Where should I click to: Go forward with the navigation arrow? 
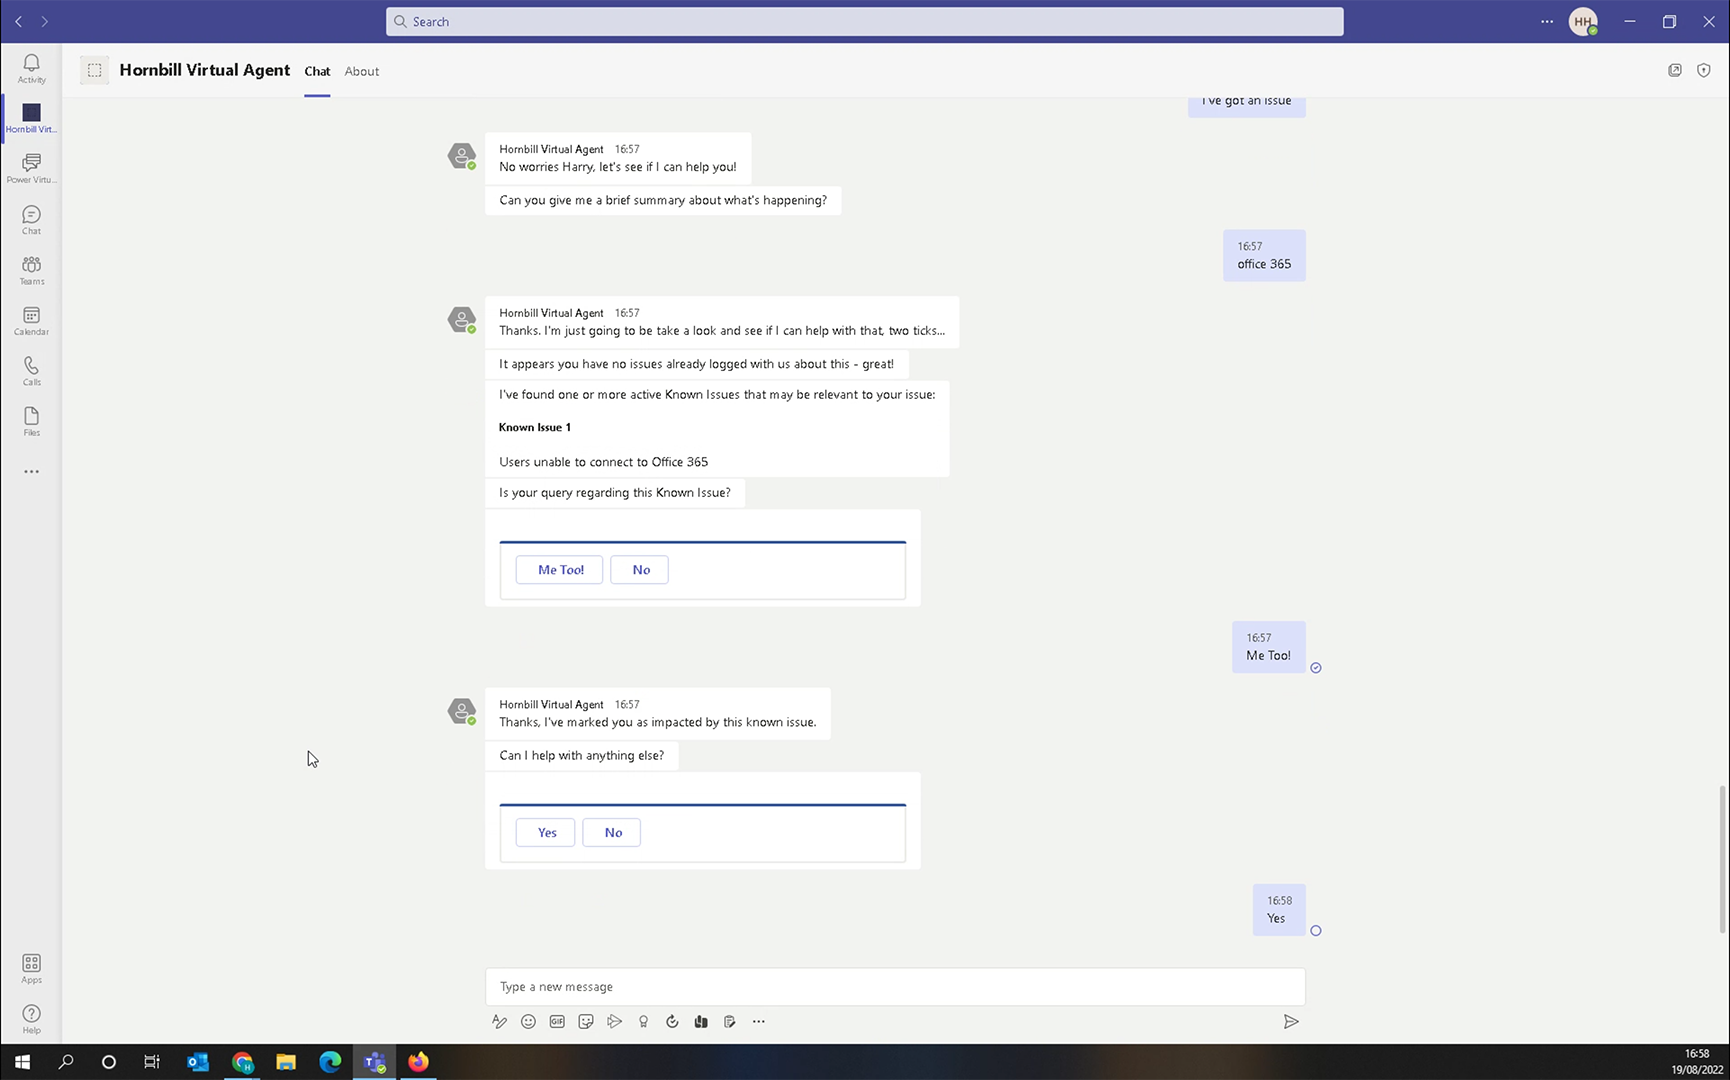[x=44, y=21]
